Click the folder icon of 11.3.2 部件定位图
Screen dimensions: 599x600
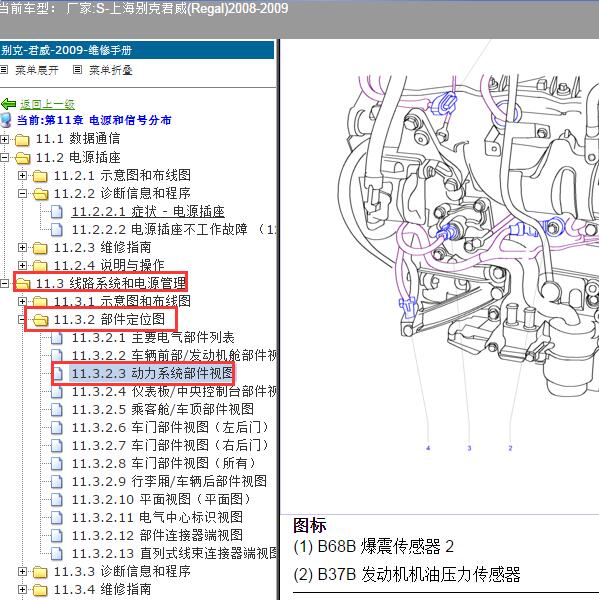tap(41, 320)
